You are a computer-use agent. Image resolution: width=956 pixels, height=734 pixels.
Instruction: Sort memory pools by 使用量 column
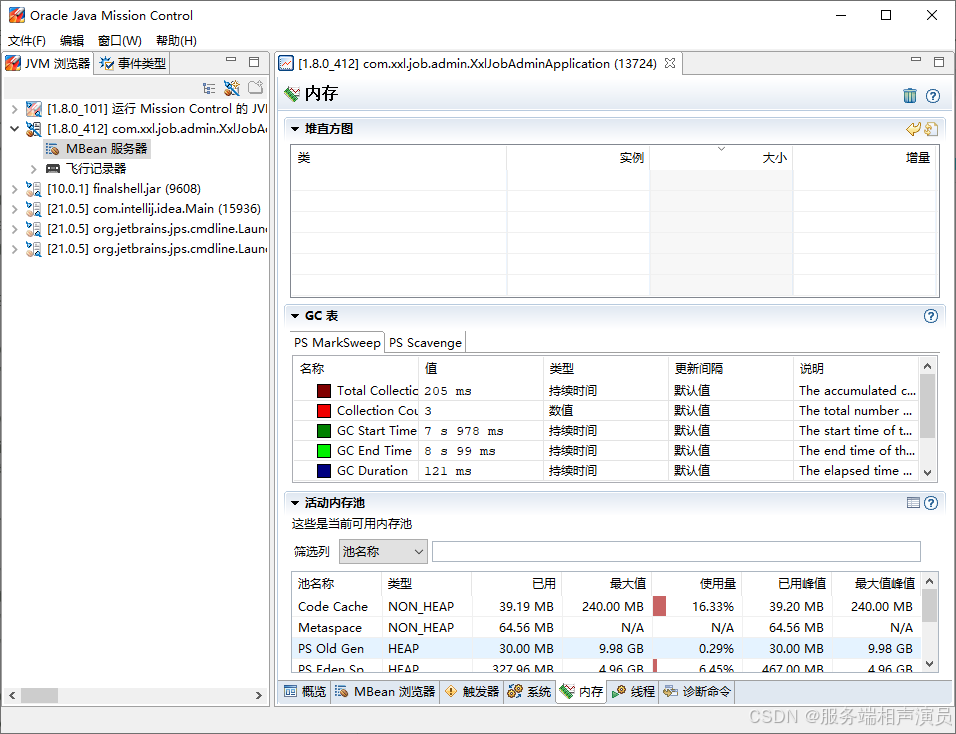pos(697,584)
